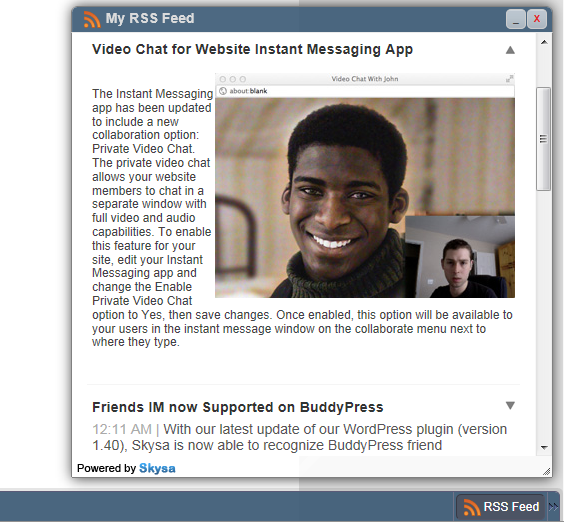Screen dimensions: 564x522
Task: Click the scrollbar down arrow
Action: tap(544, 448)
